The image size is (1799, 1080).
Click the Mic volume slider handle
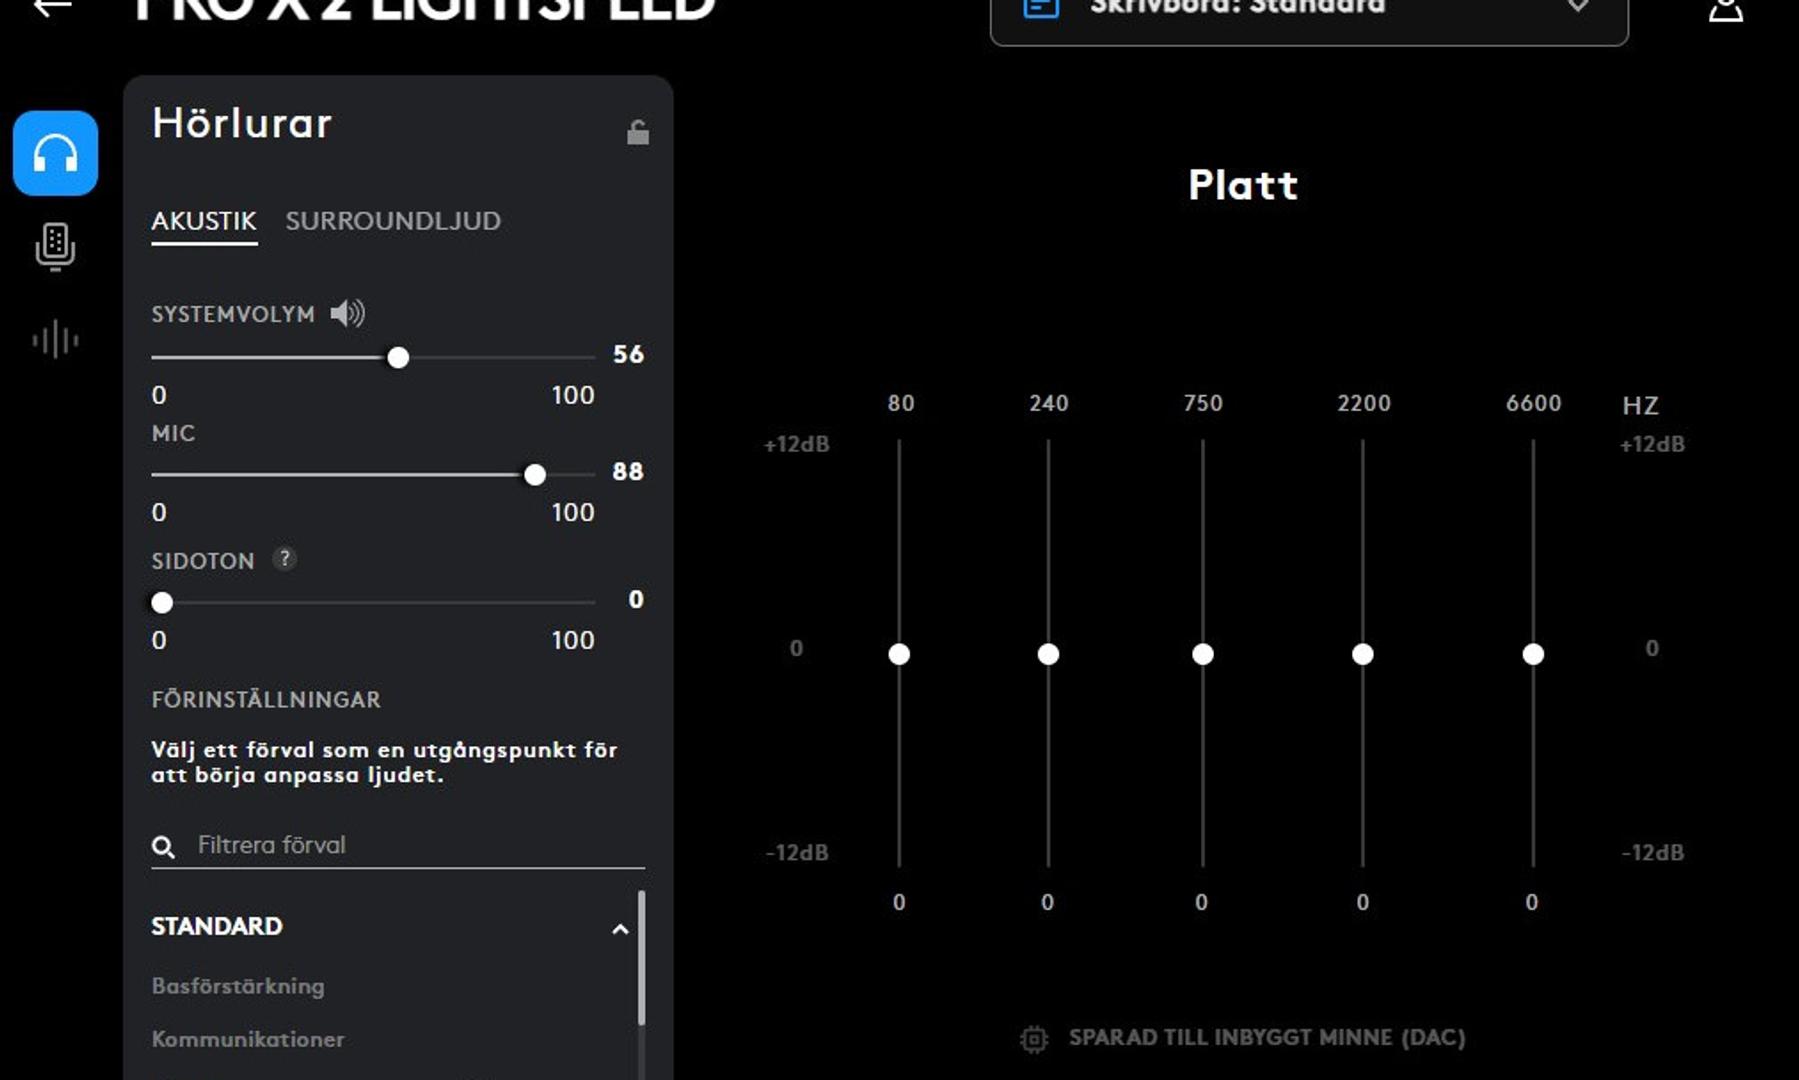pyautogui.click(x=535, y=475)
